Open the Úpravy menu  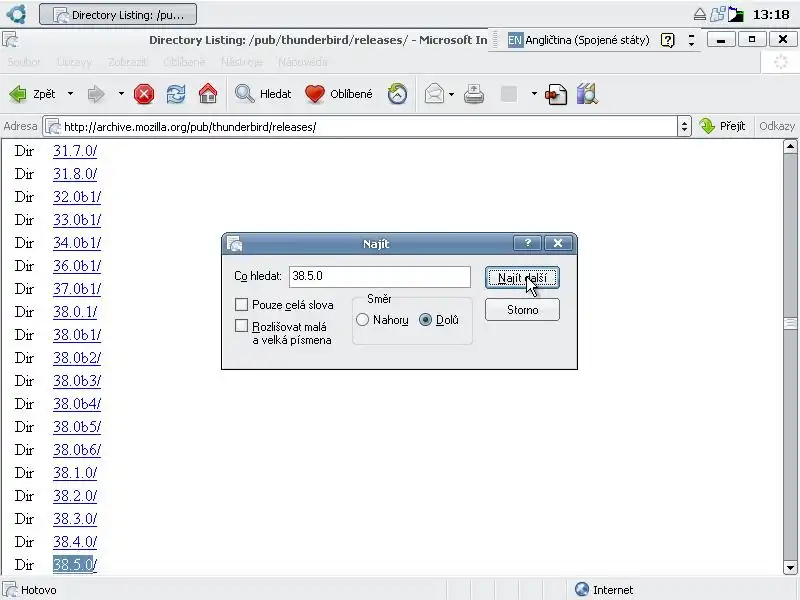pyautogui.click(x=74, y=62)
